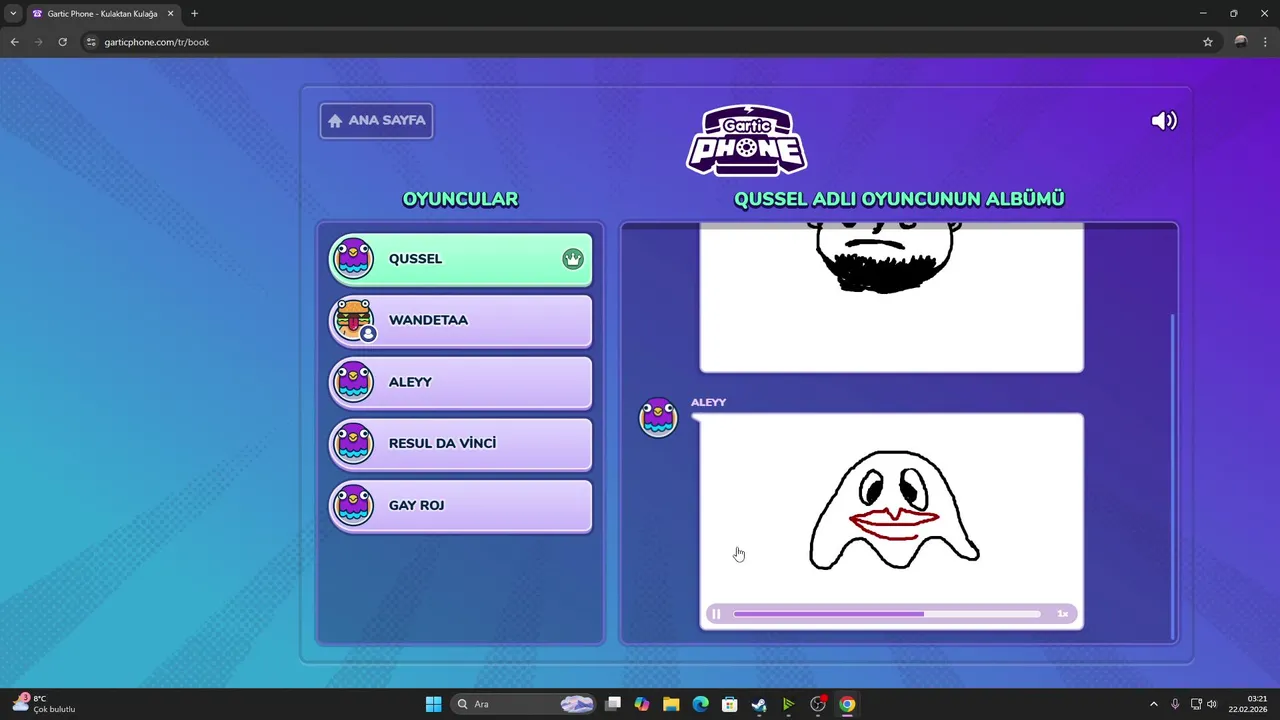This screenshot has height=720, width=1280.
Task: Open the Windows Start menu
Action: (433, 704)
